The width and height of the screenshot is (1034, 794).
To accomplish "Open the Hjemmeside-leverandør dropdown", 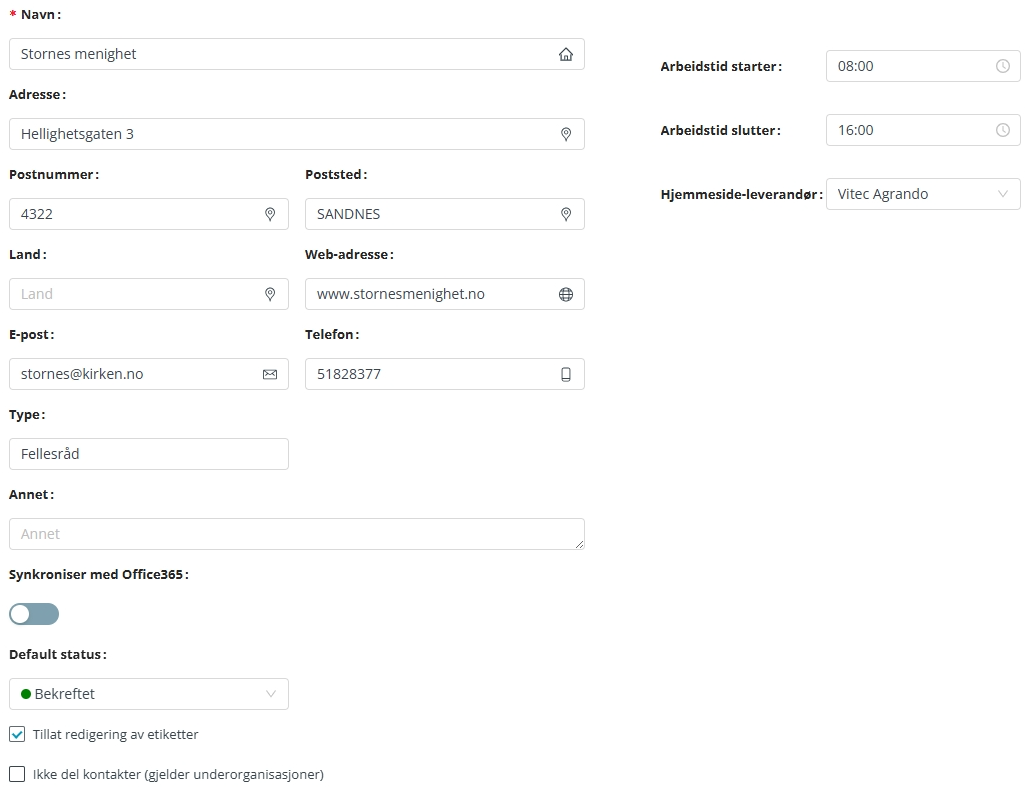I will pos(923,194).
